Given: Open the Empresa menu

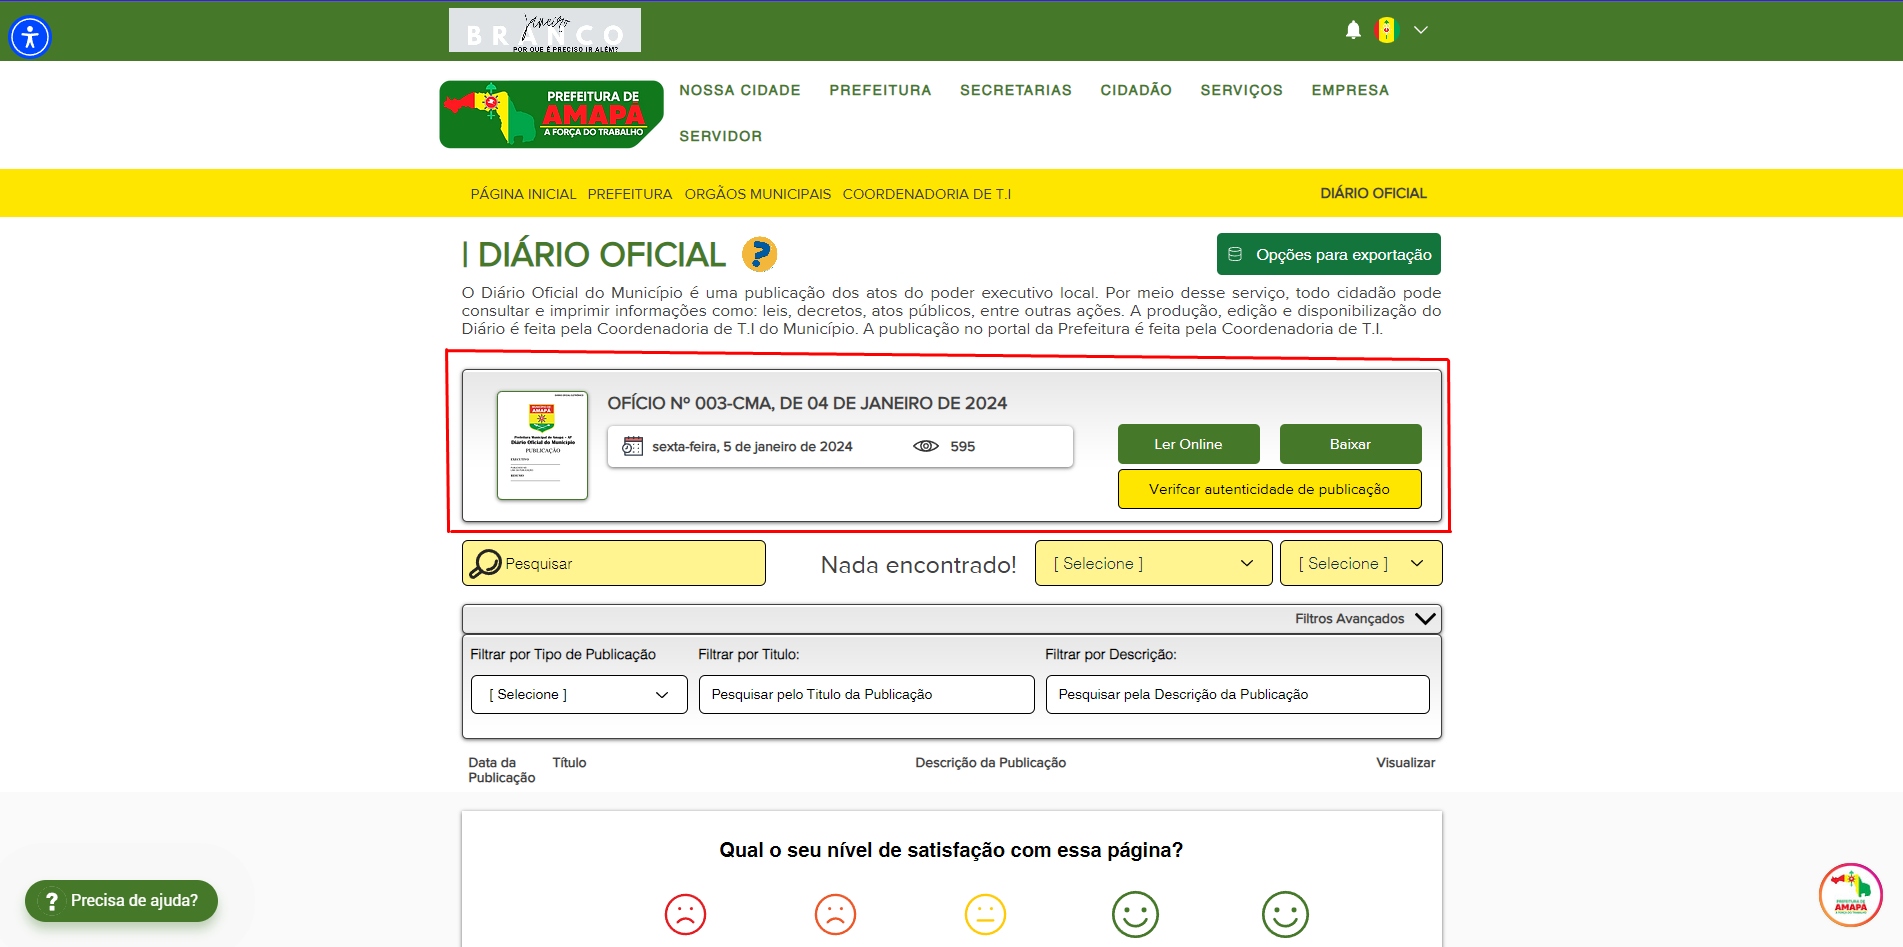Looking at the screenshot, I should [x=1350, y=90].
